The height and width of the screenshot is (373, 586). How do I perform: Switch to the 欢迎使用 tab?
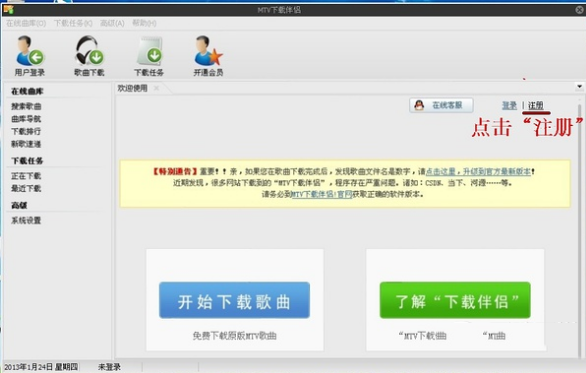pos(133,88)
